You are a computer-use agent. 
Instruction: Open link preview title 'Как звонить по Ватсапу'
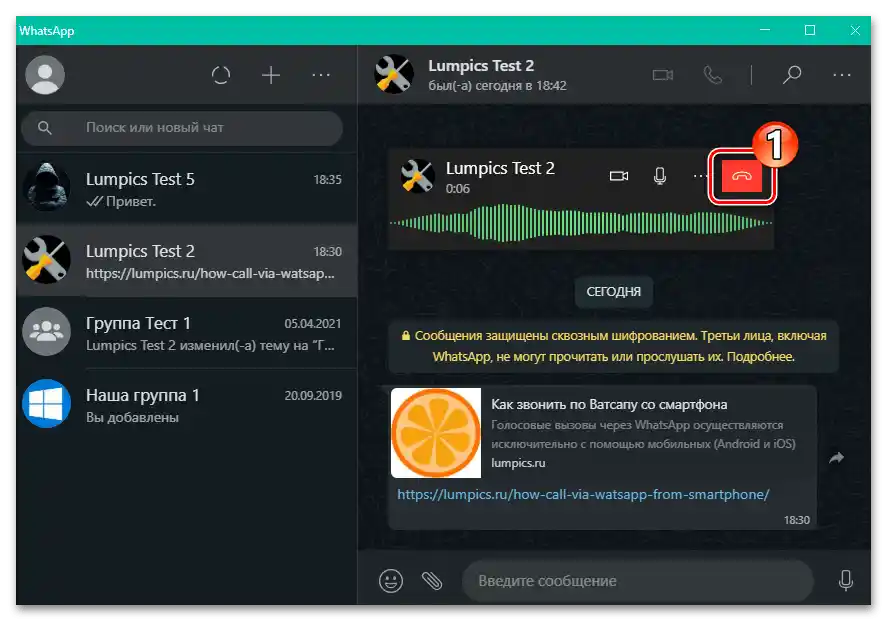point(609,404)
